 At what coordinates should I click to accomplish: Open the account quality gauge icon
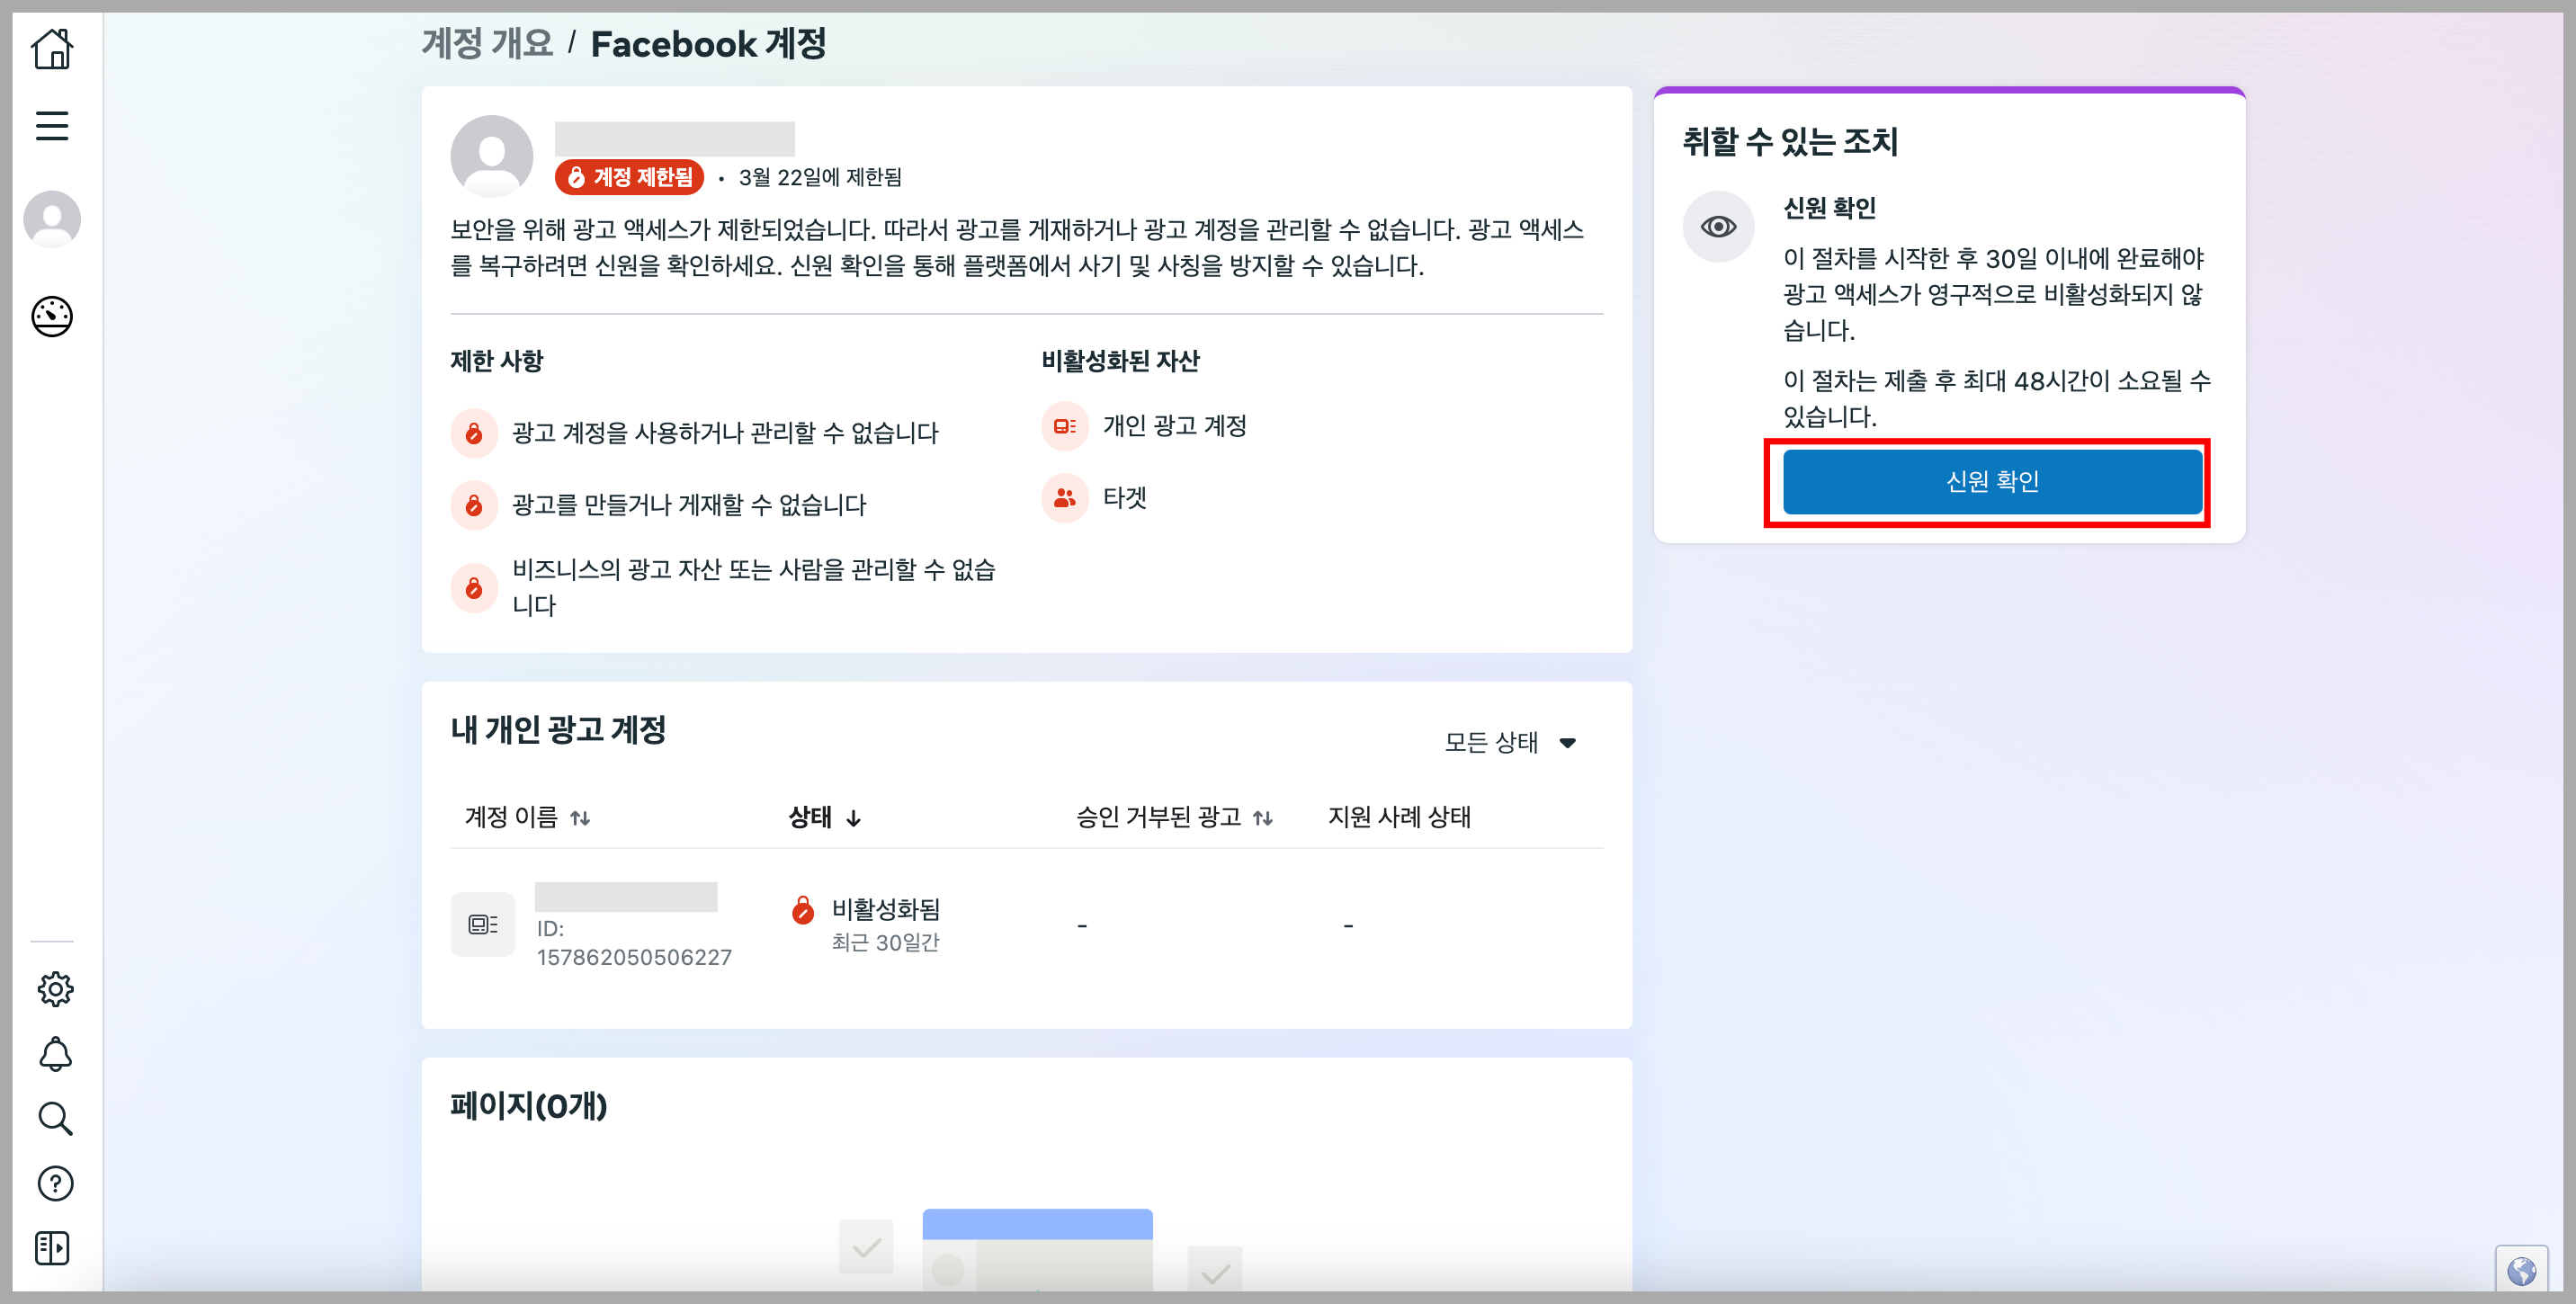pos(52,317)
